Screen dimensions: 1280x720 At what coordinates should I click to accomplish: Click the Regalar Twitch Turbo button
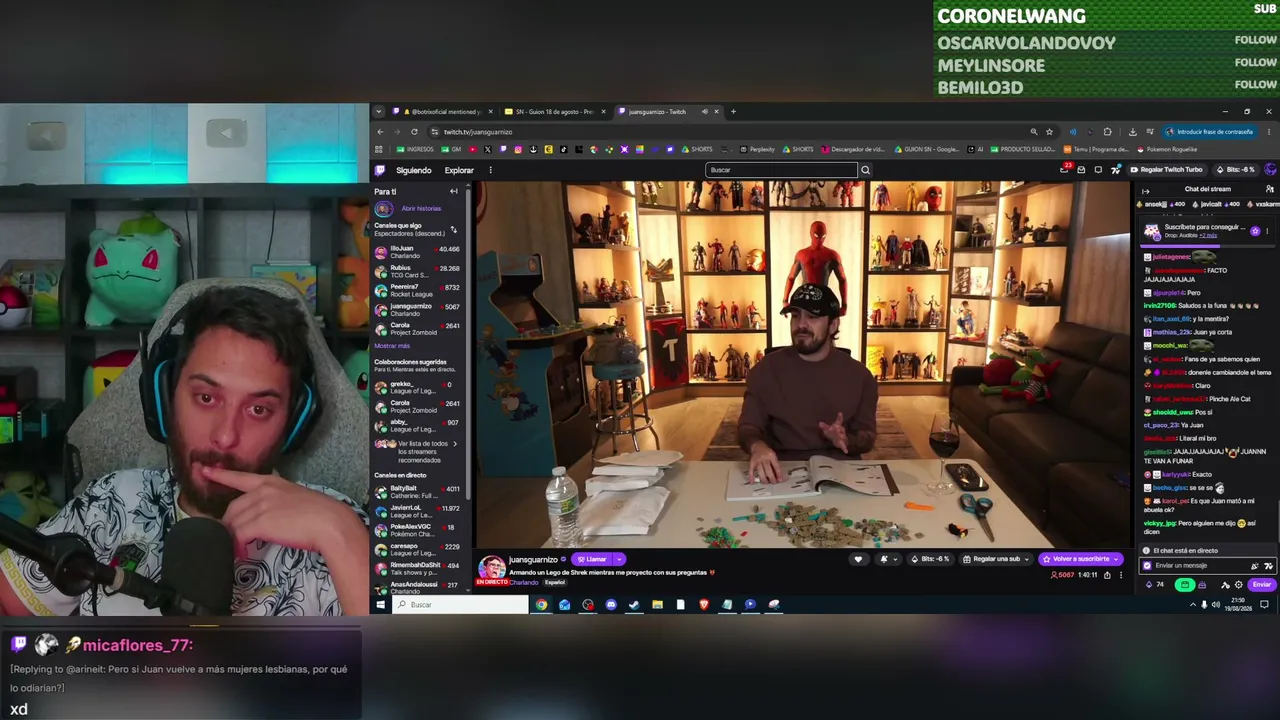pos(1165,170)
